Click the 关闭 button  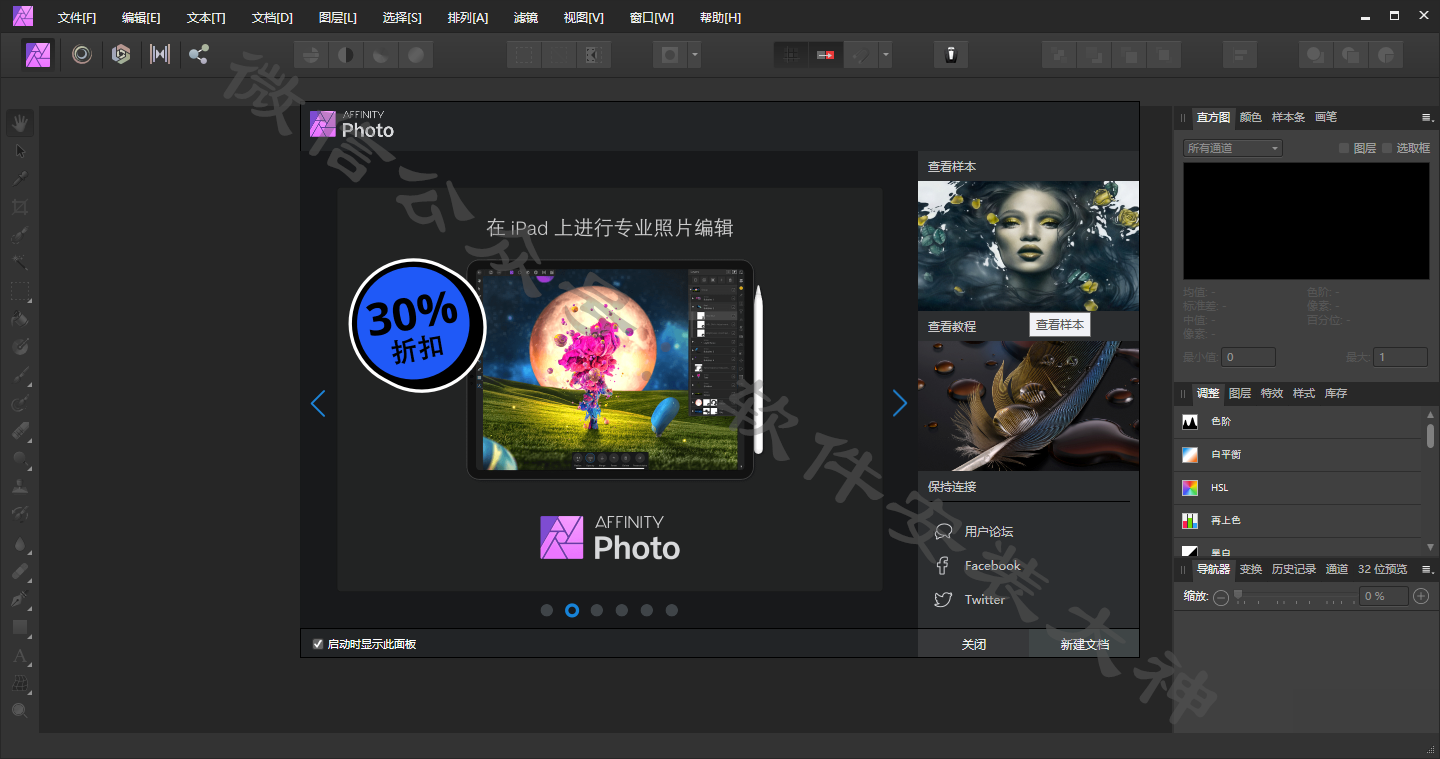coord(974,644)
